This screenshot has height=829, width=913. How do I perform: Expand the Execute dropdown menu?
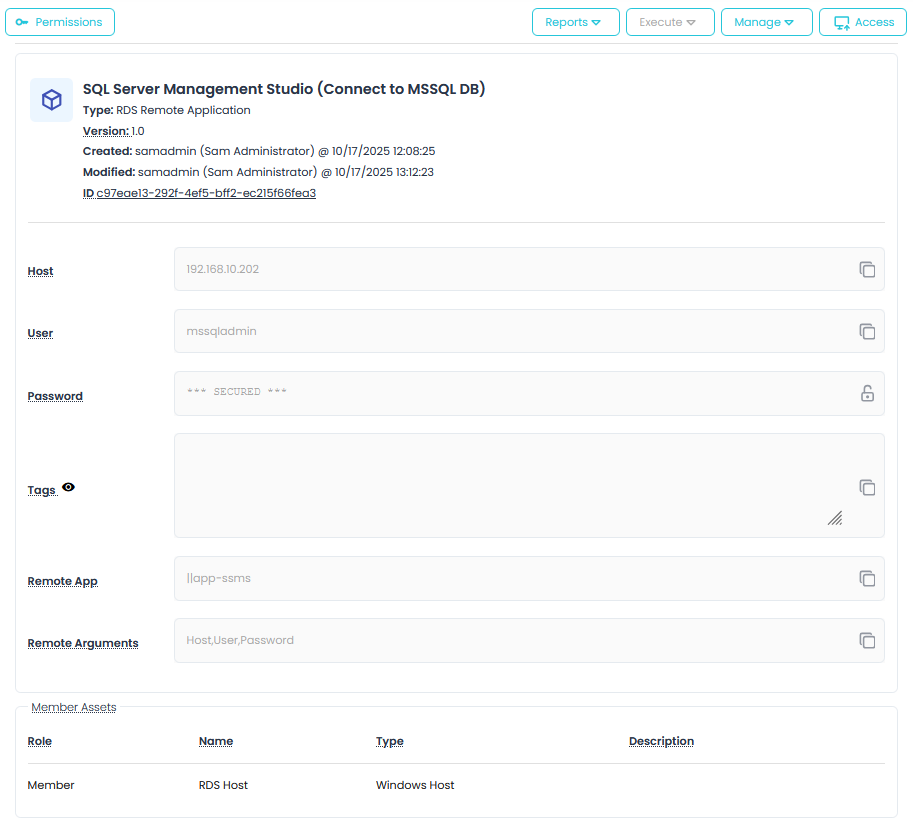pos(669,22)
